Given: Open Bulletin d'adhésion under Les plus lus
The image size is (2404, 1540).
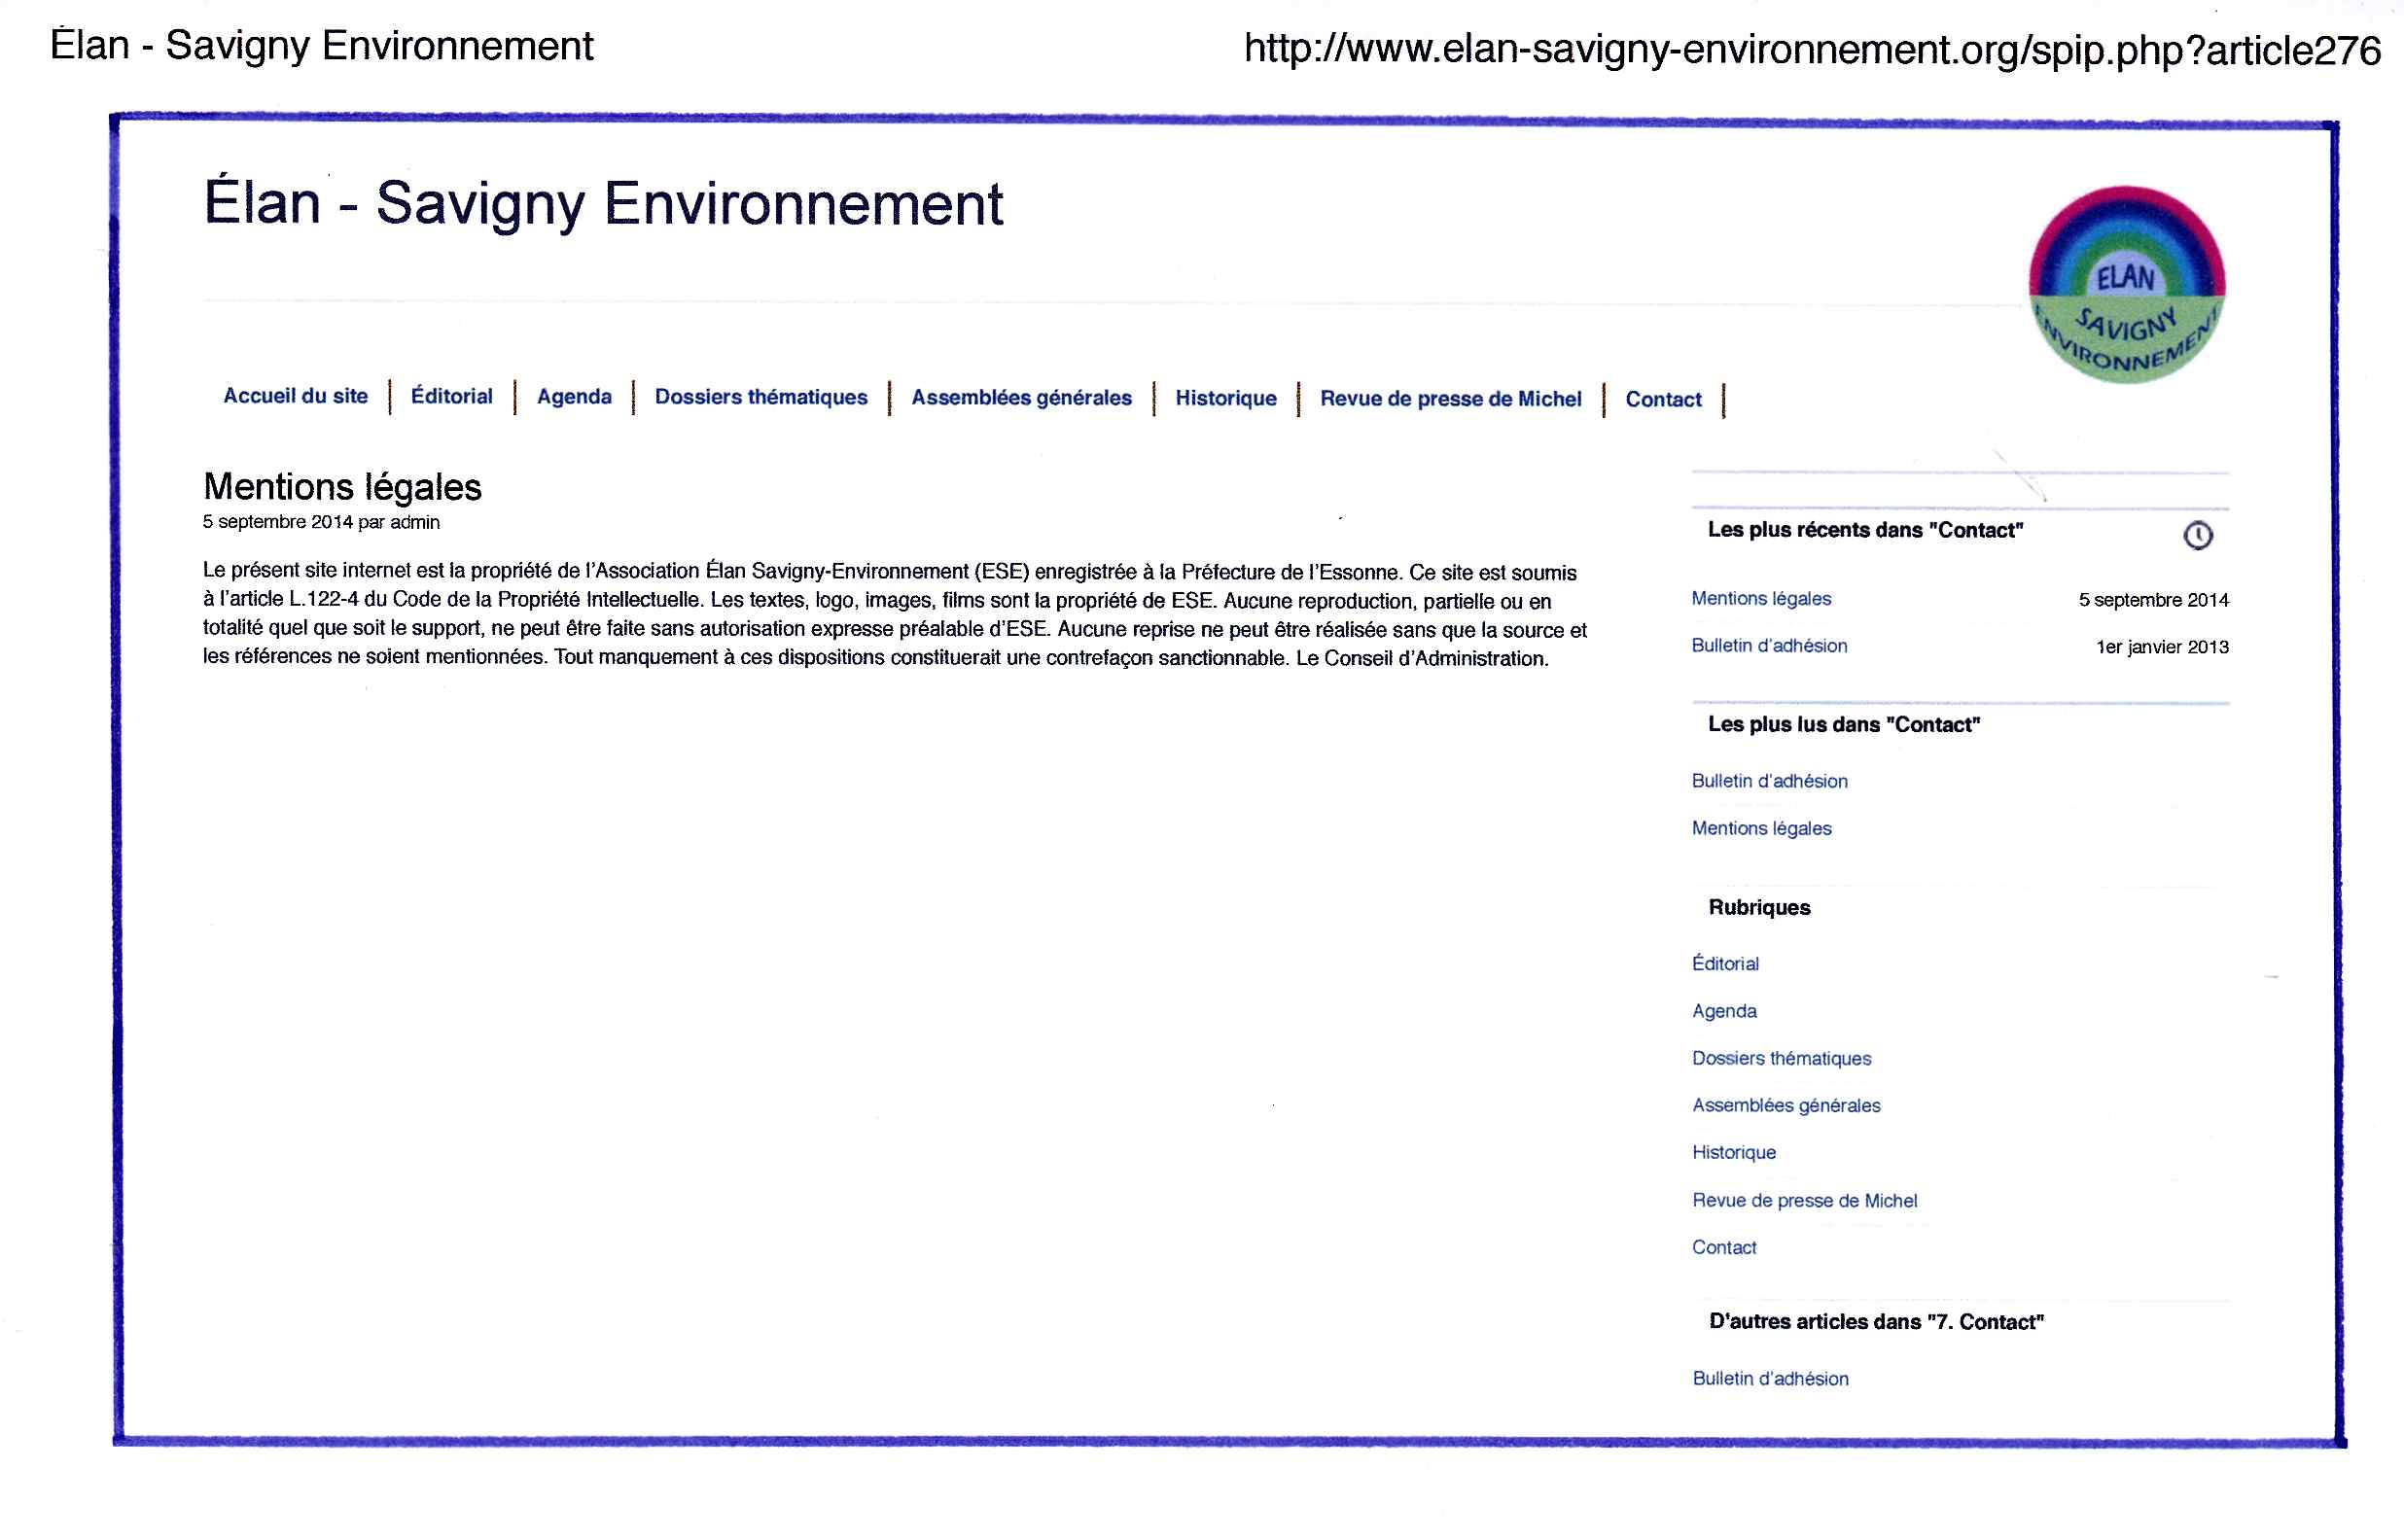Looking at the screenshot, I should [1769, 781].
